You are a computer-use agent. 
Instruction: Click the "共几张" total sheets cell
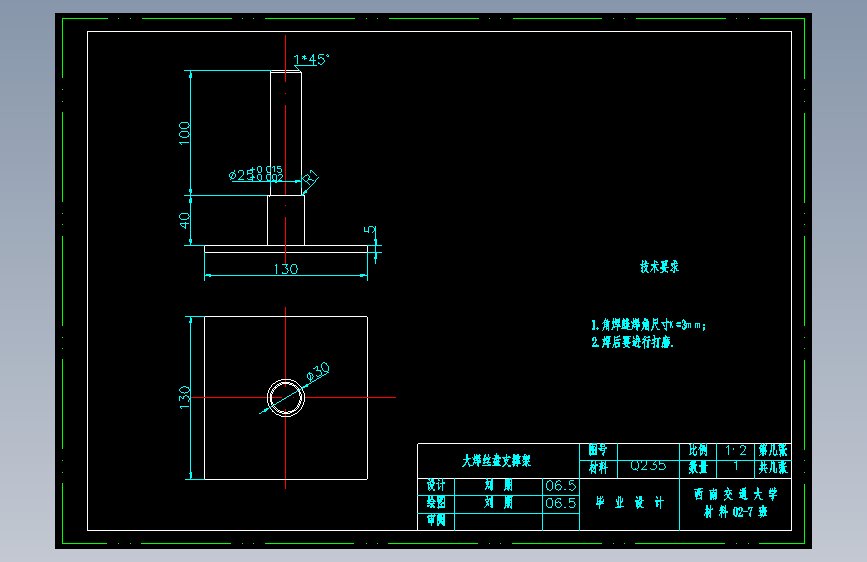(773, 469)
